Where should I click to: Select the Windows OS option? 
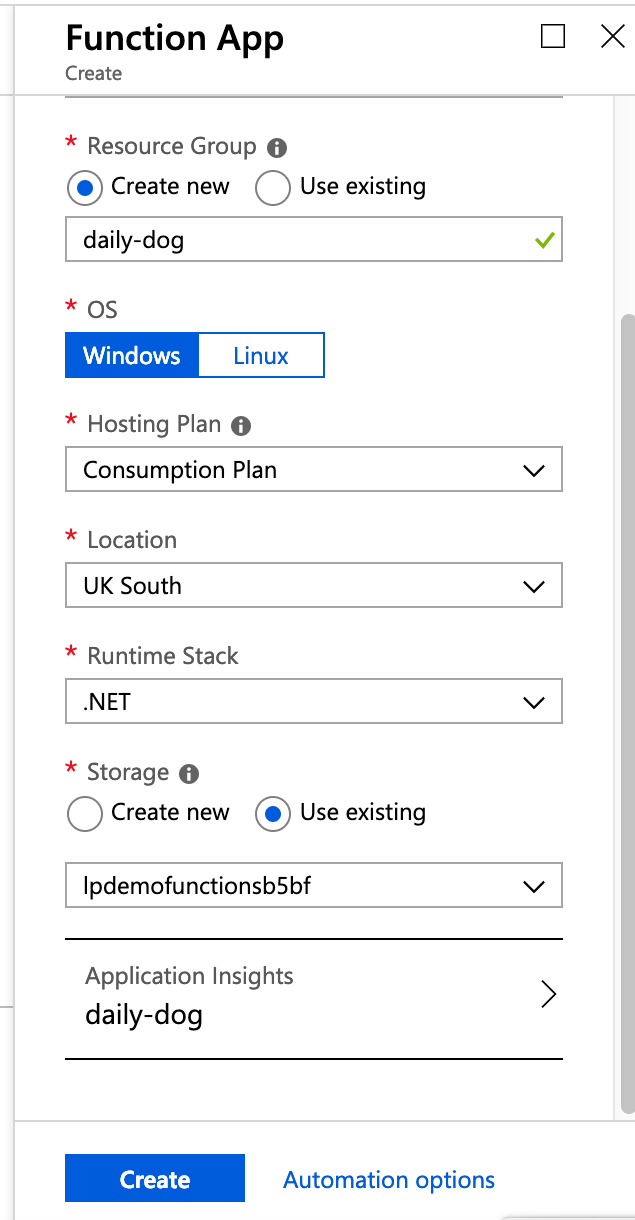point(132,356)
